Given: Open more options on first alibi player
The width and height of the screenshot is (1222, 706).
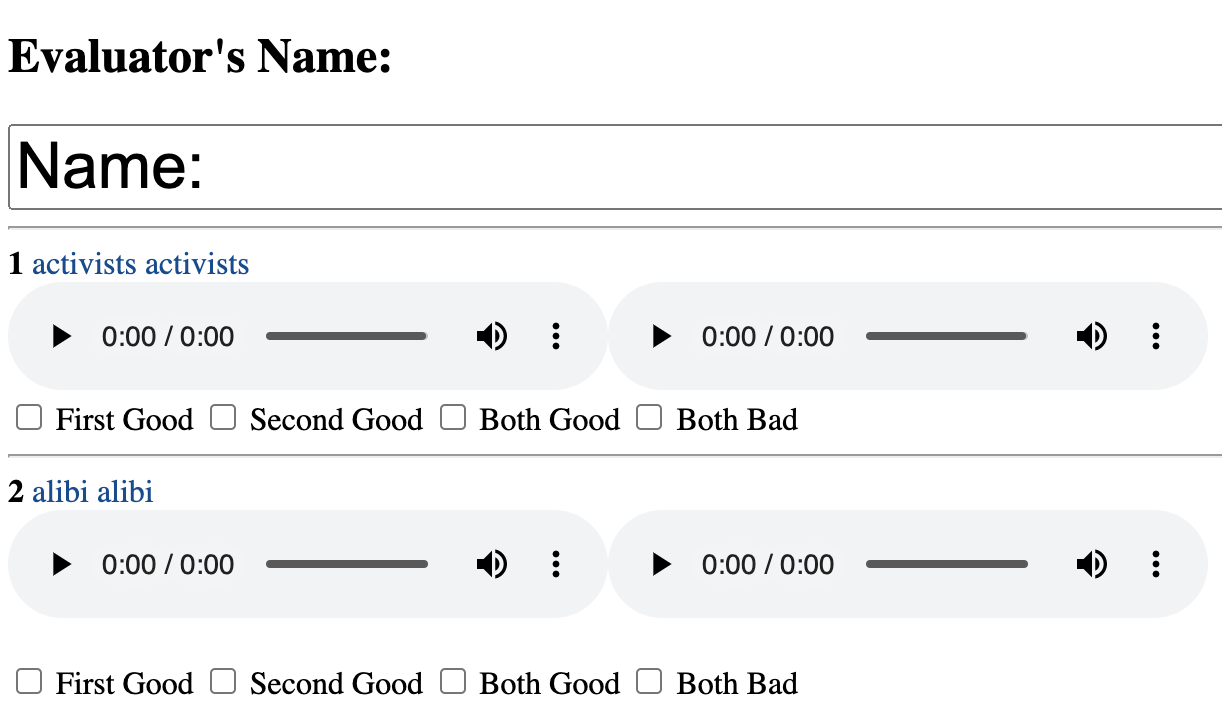Looking at the screenshot, I should click(556, 565).
